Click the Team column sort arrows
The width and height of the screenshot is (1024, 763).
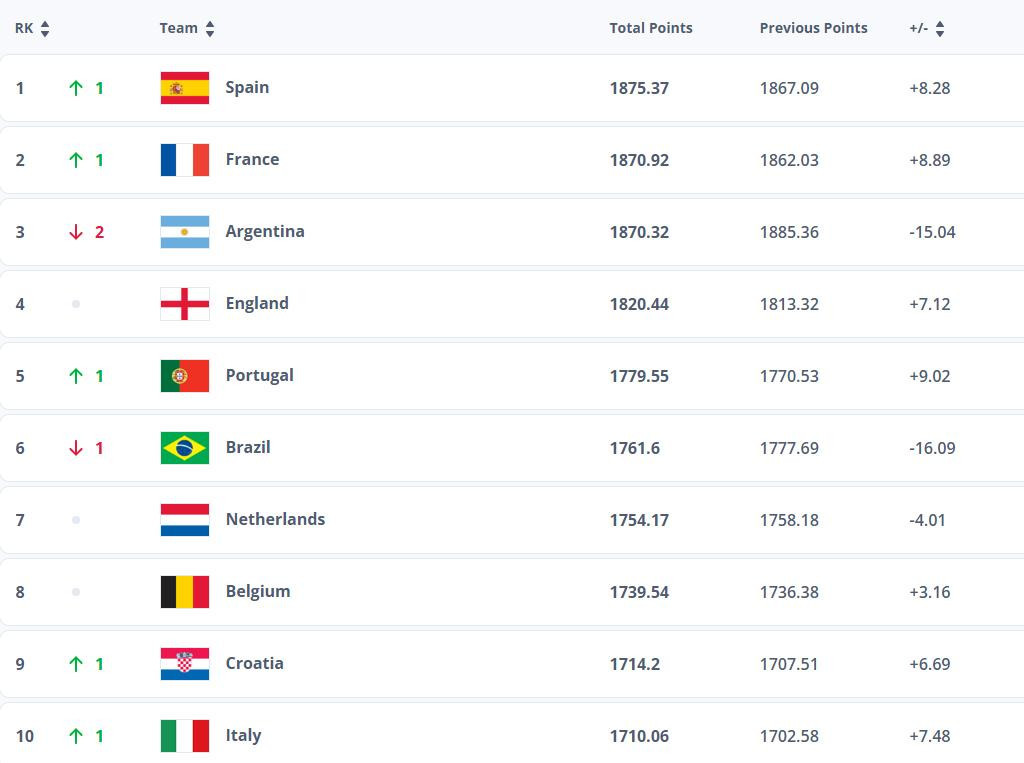210,28
